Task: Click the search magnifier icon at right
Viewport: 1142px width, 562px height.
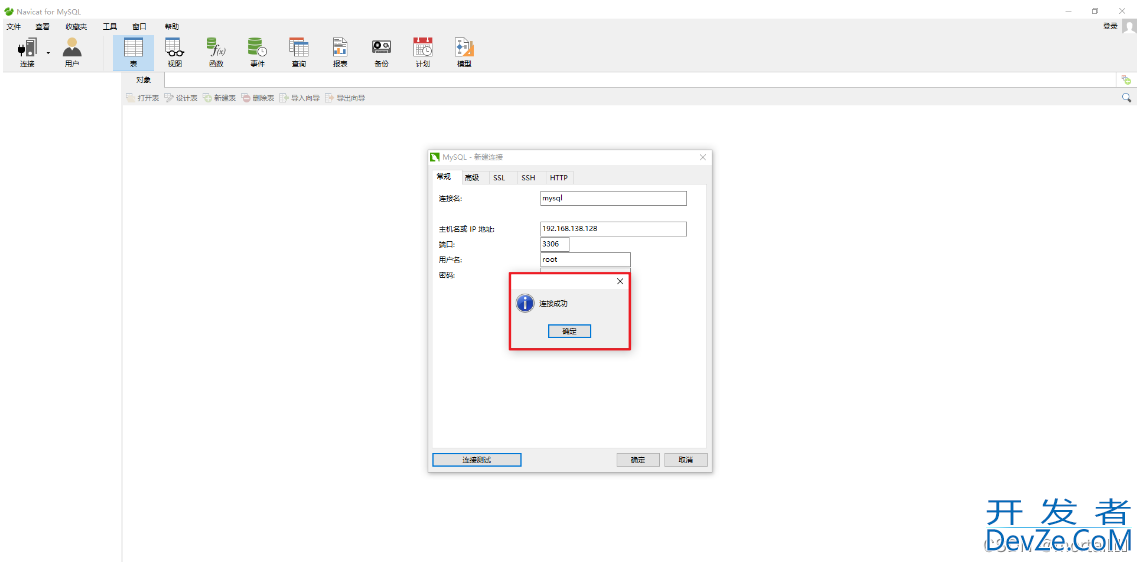Action: pyautogui.click(x=1127, y=98)
